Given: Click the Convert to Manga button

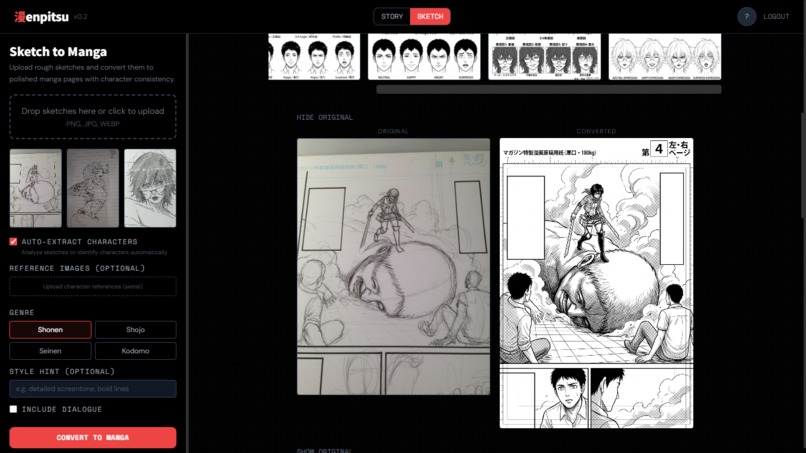Looking at the screenshot, I should (93, 438).
